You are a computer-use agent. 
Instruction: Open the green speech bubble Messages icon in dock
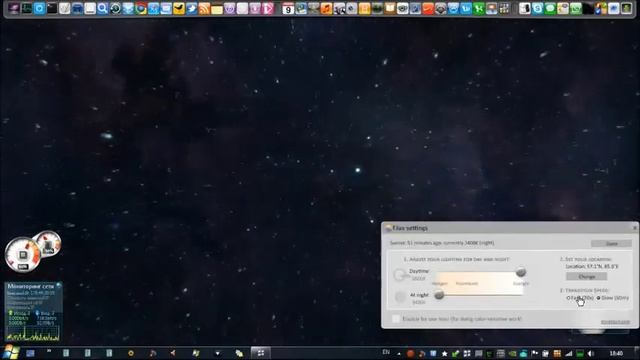(x=550, y=9)
